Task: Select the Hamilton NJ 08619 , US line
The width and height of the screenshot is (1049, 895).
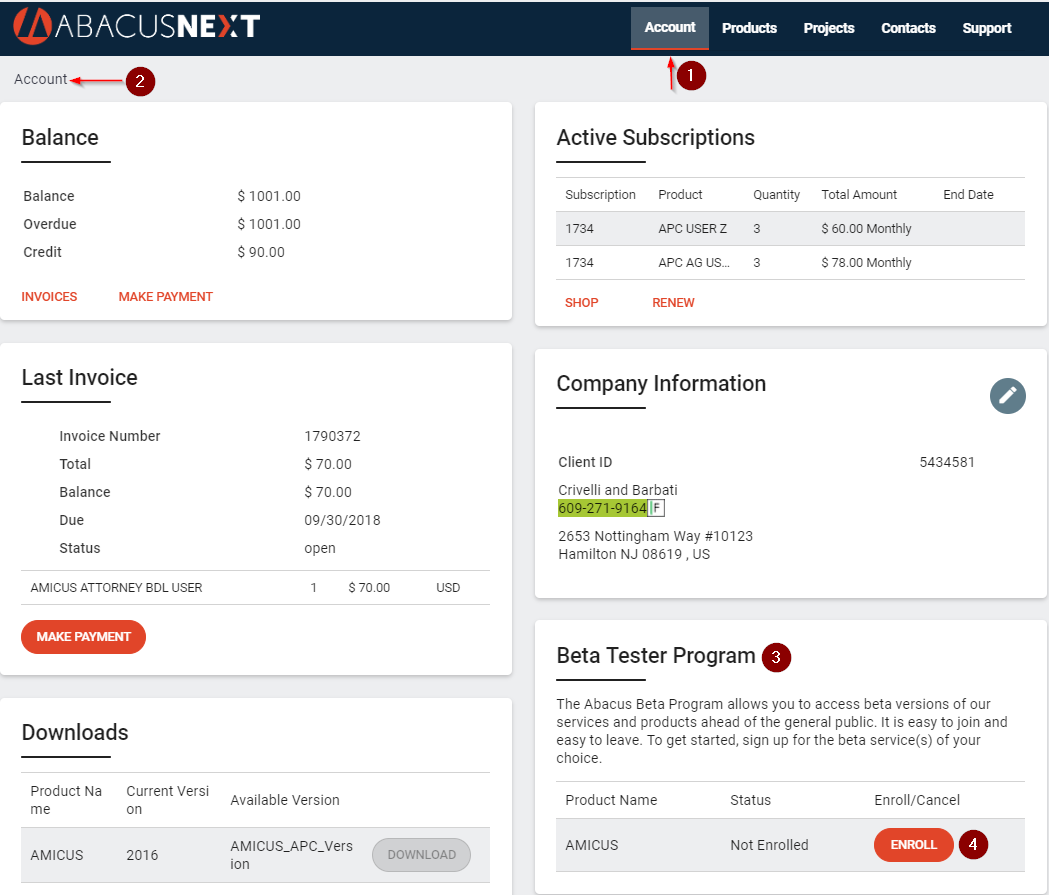Action: [x=634, y=555]
